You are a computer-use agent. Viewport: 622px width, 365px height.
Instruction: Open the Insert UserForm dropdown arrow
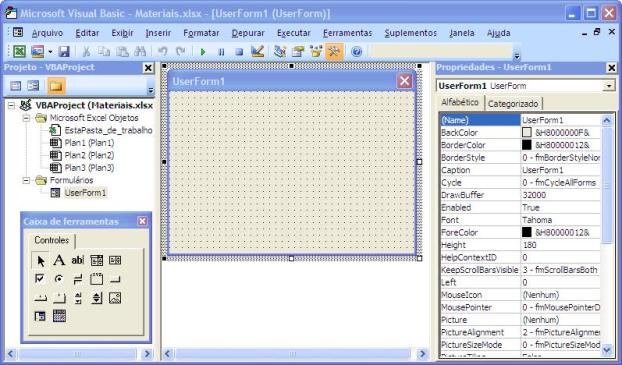[x=50, y=52]
